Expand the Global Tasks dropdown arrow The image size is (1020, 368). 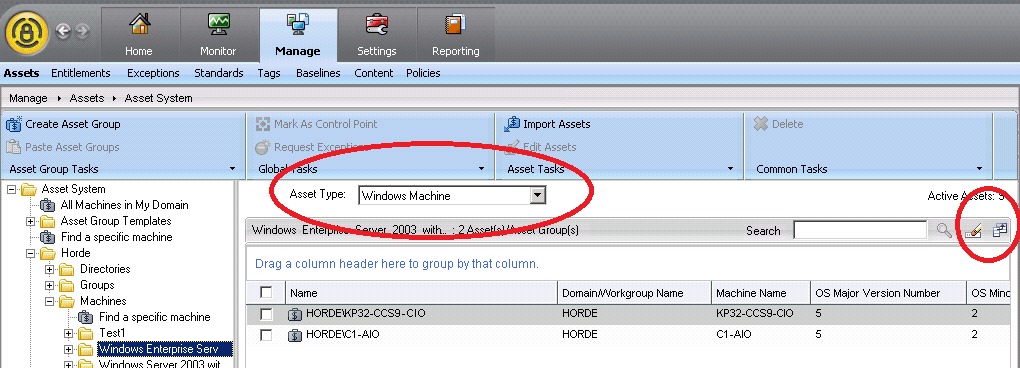pos(482,169)
